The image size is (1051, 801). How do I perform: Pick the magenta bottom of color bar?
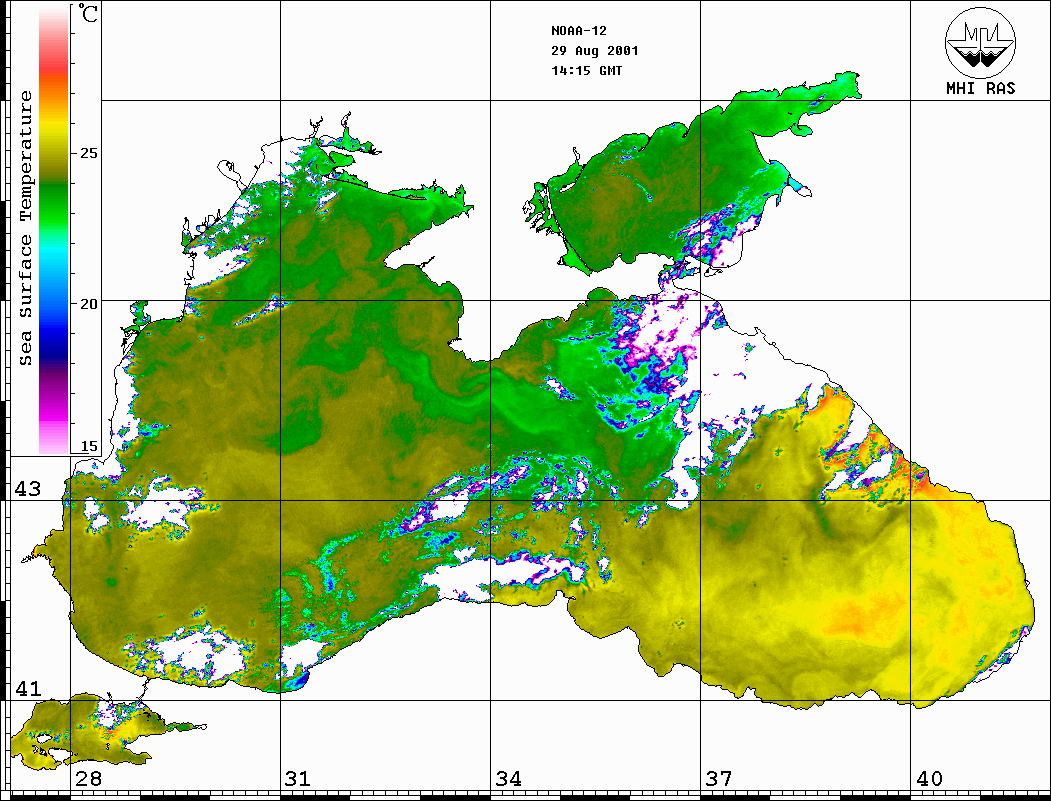(54, 416)
